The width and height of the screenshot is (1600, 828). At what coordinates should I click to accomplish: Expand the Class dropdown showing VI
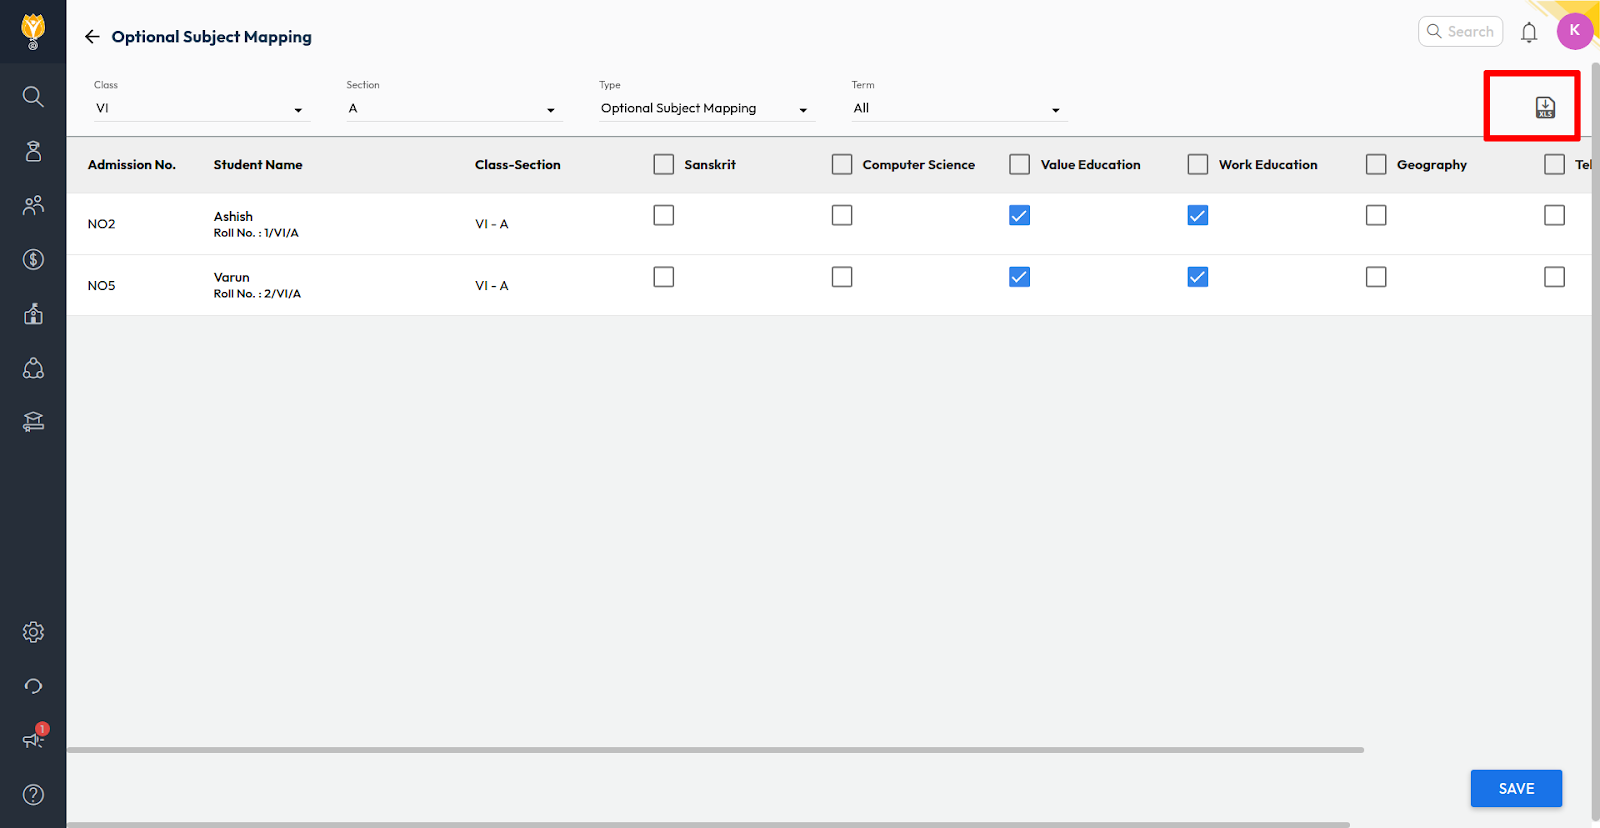point(201,109)
